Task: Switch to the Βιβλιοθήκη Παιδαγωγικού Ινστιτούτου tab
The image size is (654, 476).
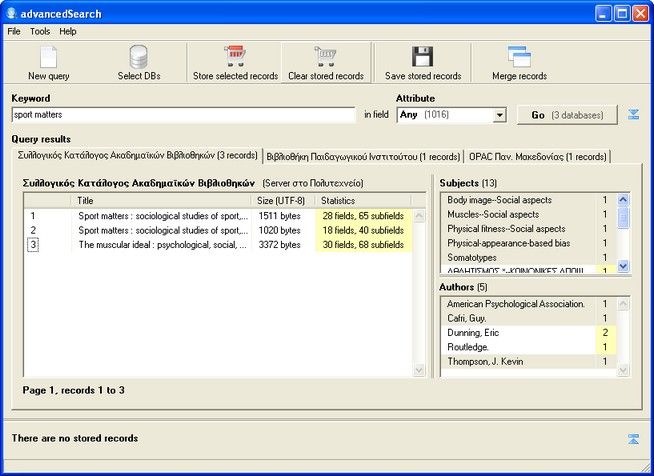Action: click(x=363, y=157)
